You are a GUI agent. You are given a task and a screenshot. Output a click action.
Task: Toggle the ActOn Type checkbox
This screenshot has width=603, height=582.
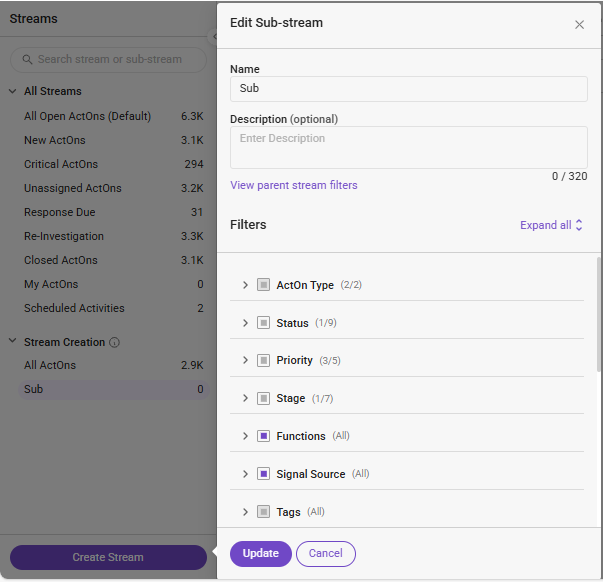click(263, 285)
